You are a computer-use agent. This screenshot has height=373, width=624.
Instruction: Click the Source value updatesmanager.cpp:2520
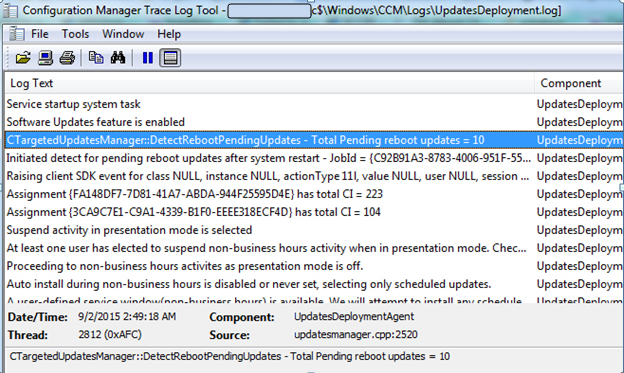(356, 334)
